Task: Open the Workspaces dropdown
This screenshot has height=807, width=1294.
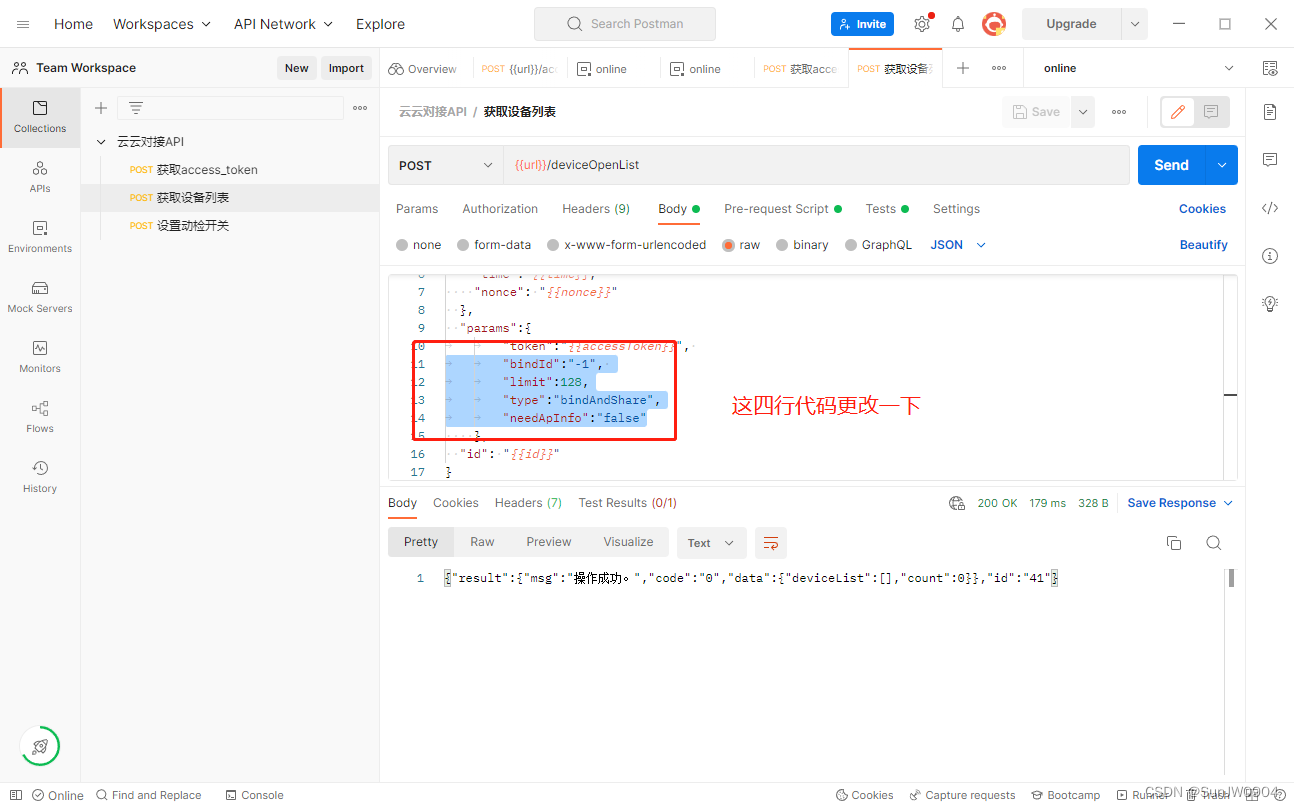Action: pyautogui.click(x=162, y=24)
